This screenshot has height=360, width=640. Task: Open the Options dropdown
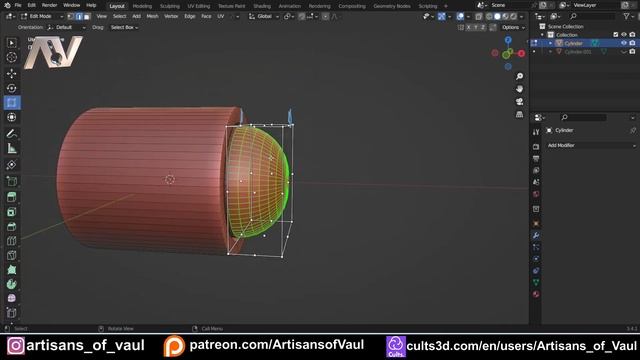point(513,27)
